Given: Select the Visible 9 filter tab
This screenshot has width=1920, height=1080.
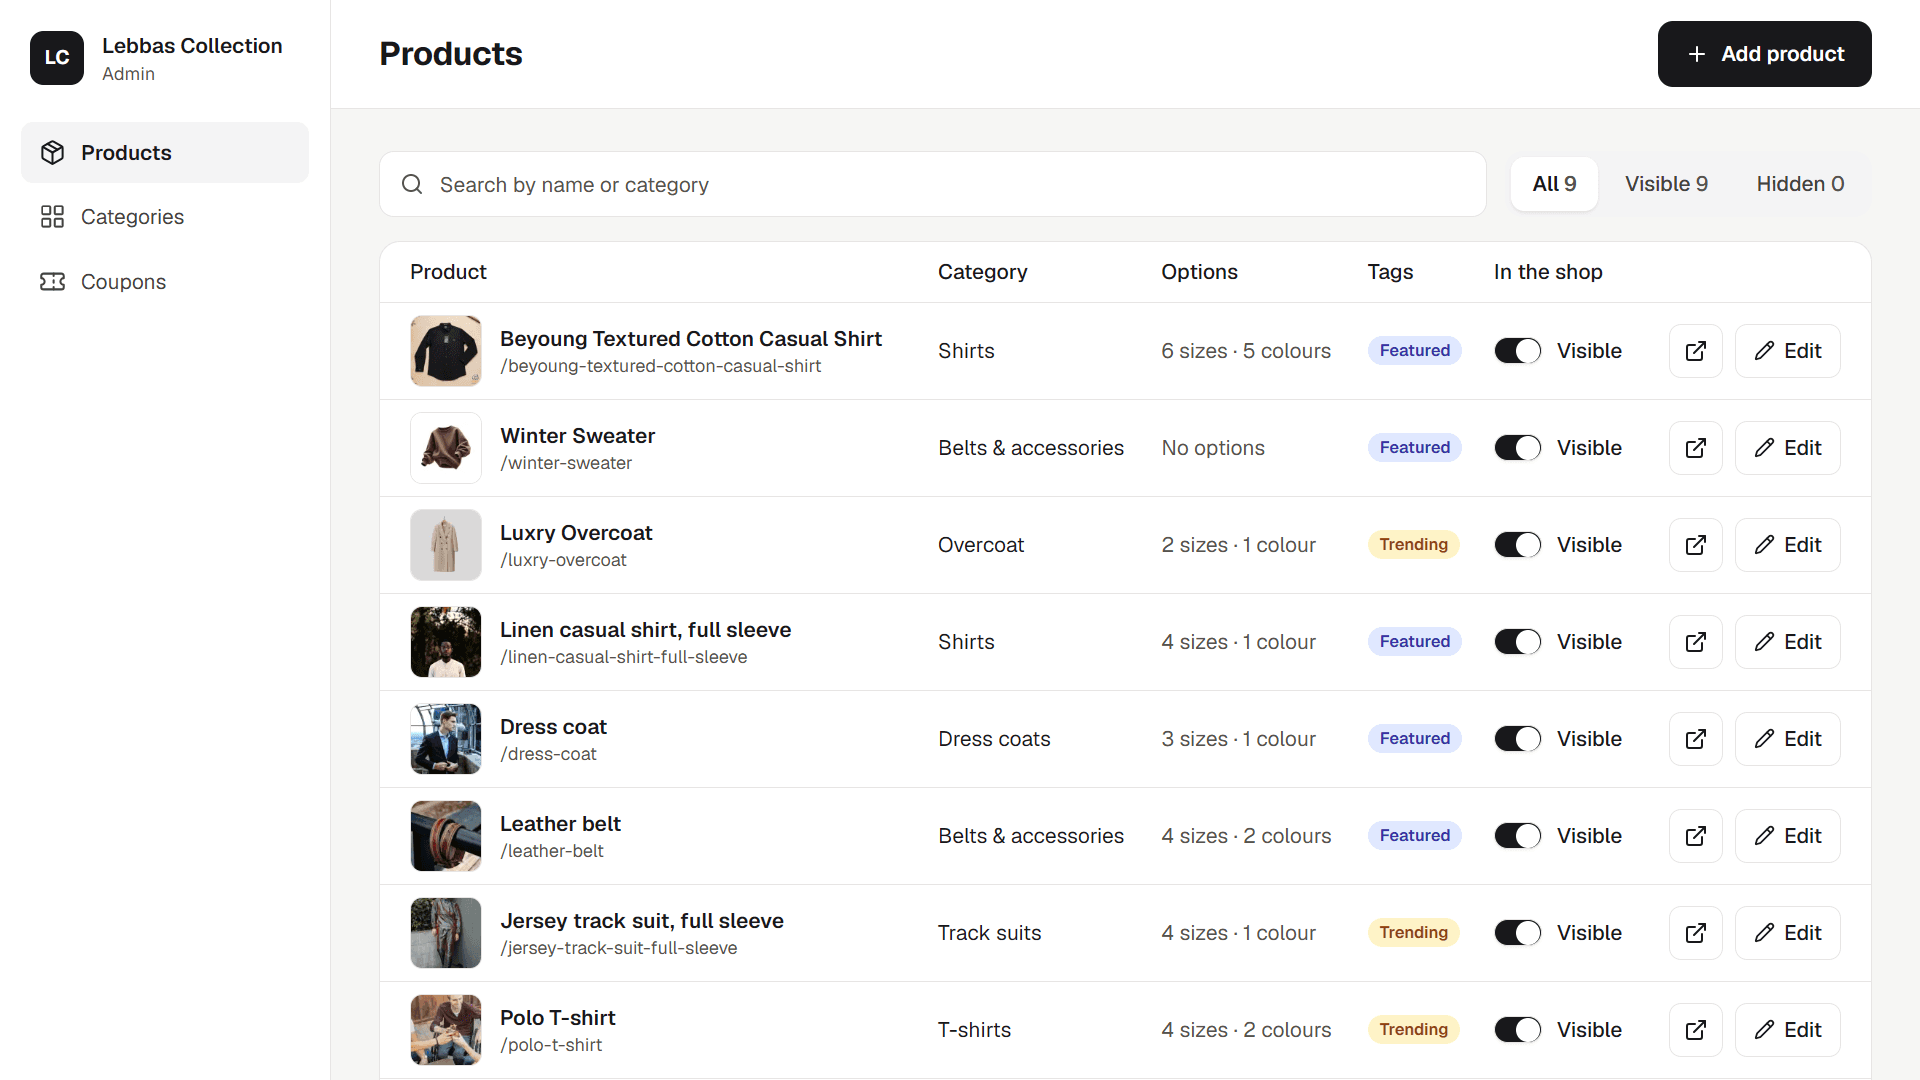Looking at the screenshot, I should pyautogui.click(x=1666, y=184).
